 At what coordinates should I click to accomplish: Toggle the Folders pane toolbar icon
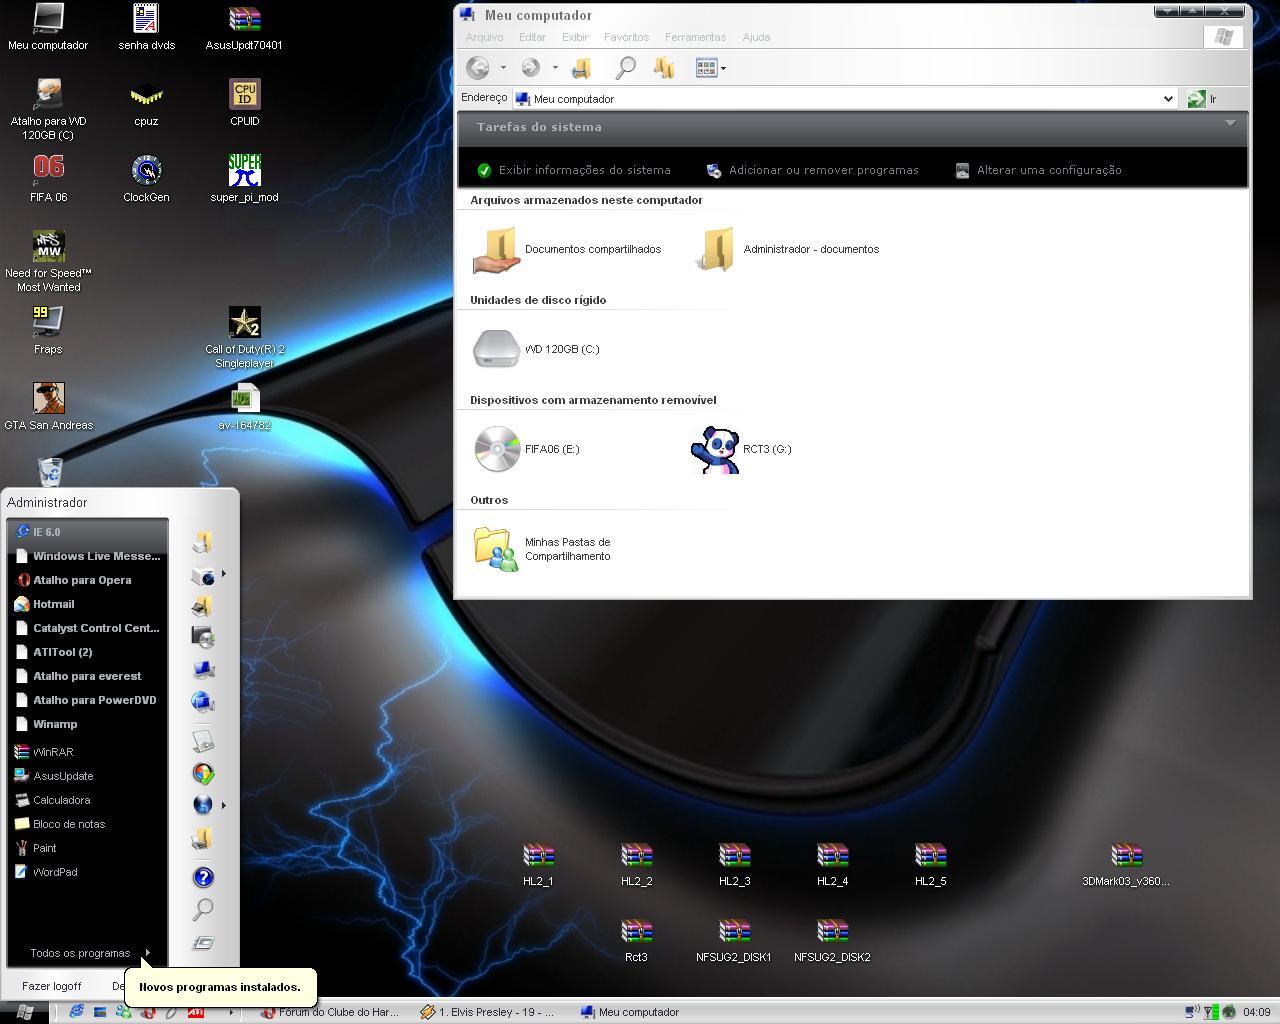coord(664,67)
